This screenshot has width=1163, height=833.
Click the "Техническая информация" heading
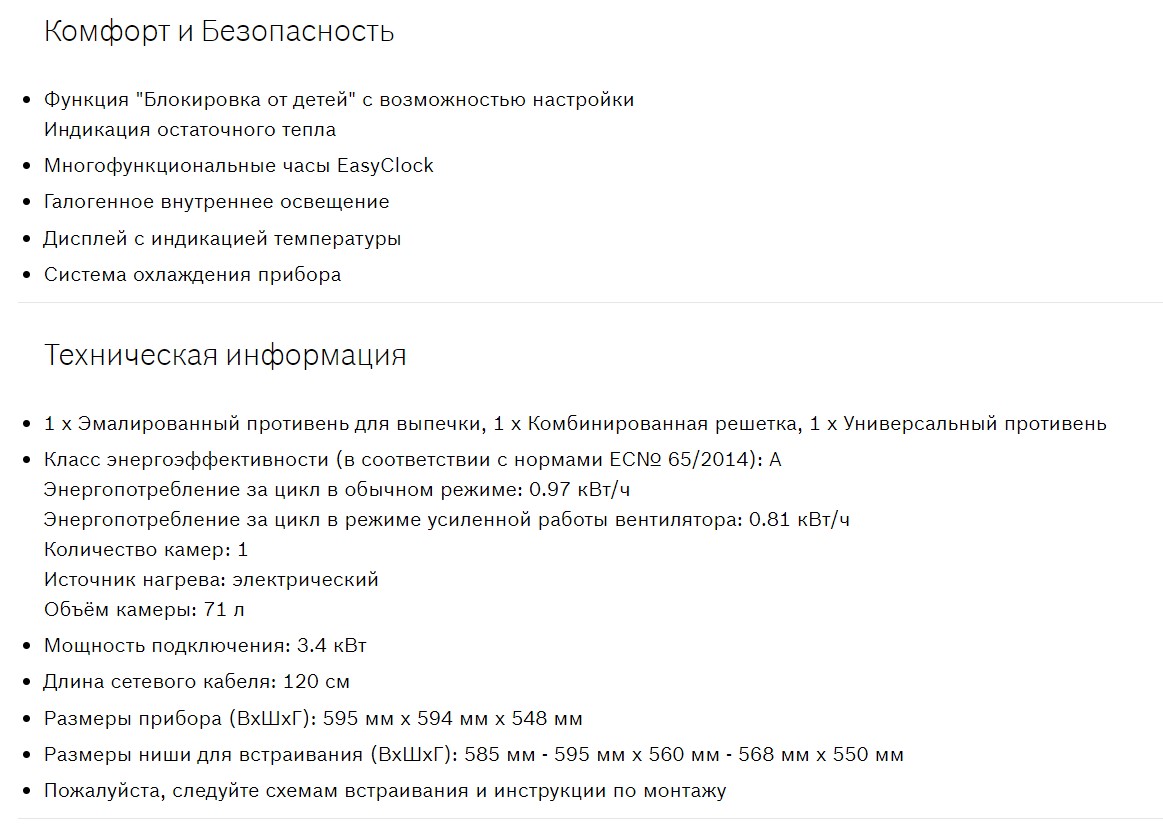pos(225,356)
